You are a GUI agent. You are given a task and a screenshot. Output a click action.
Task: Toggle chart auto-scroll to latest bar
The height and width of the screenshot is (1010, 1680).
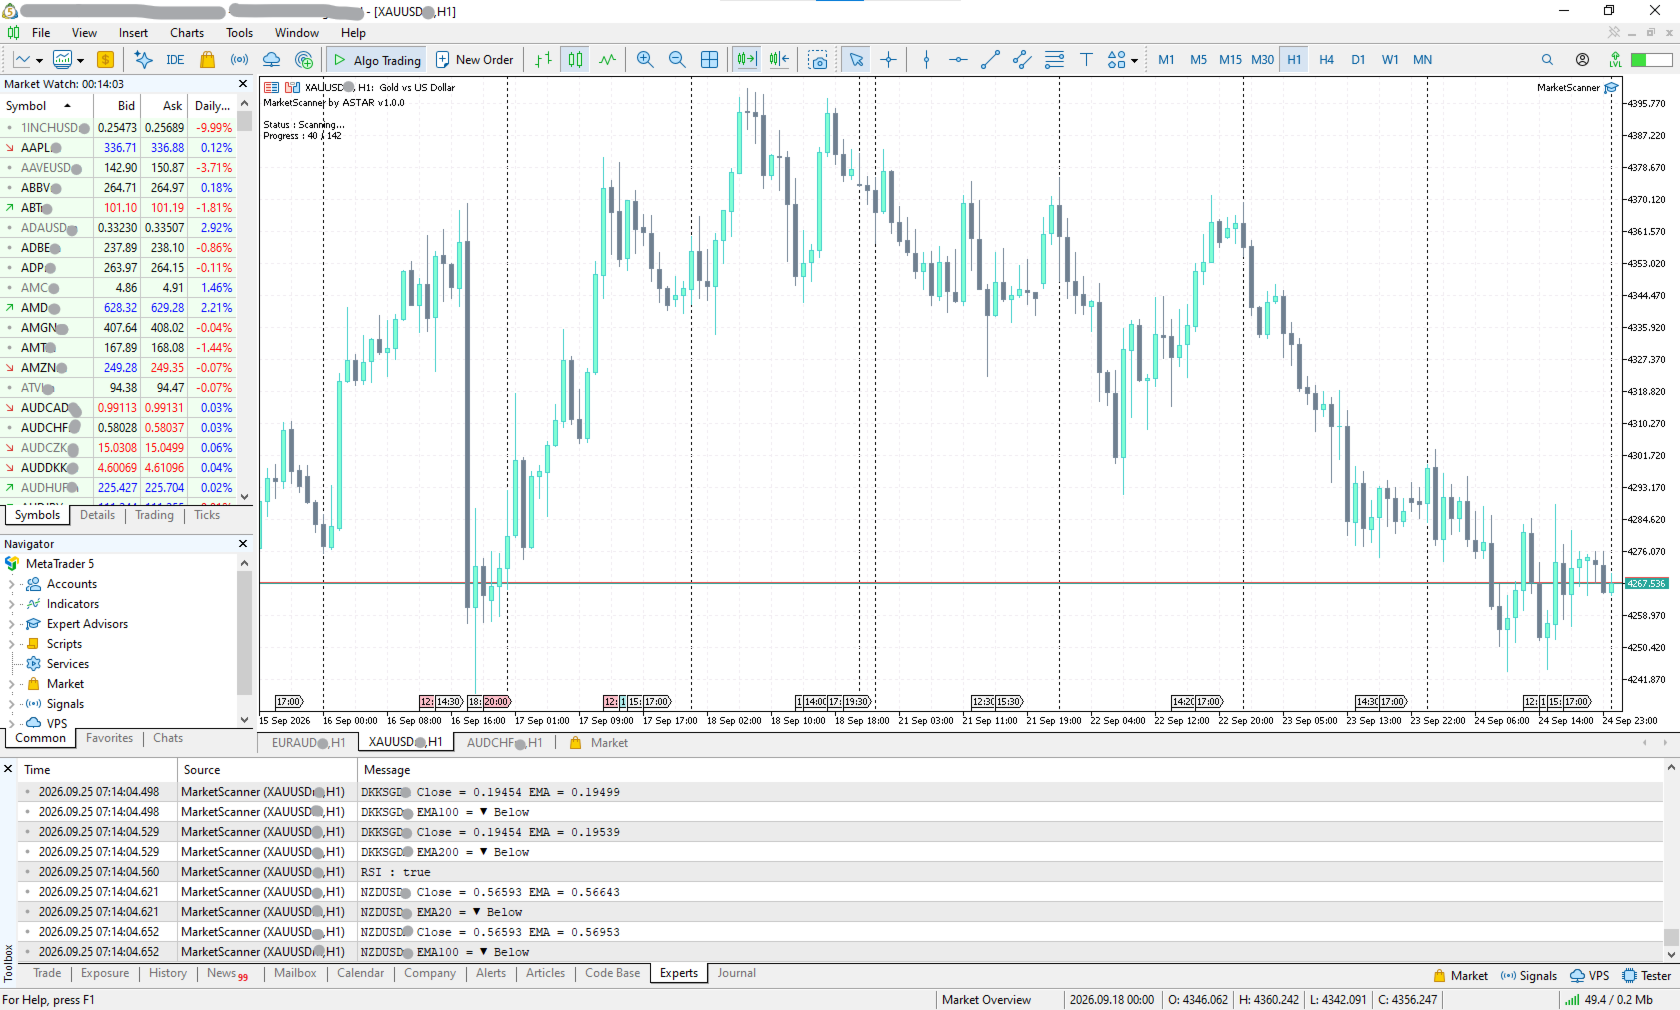[x=747, y=60]
